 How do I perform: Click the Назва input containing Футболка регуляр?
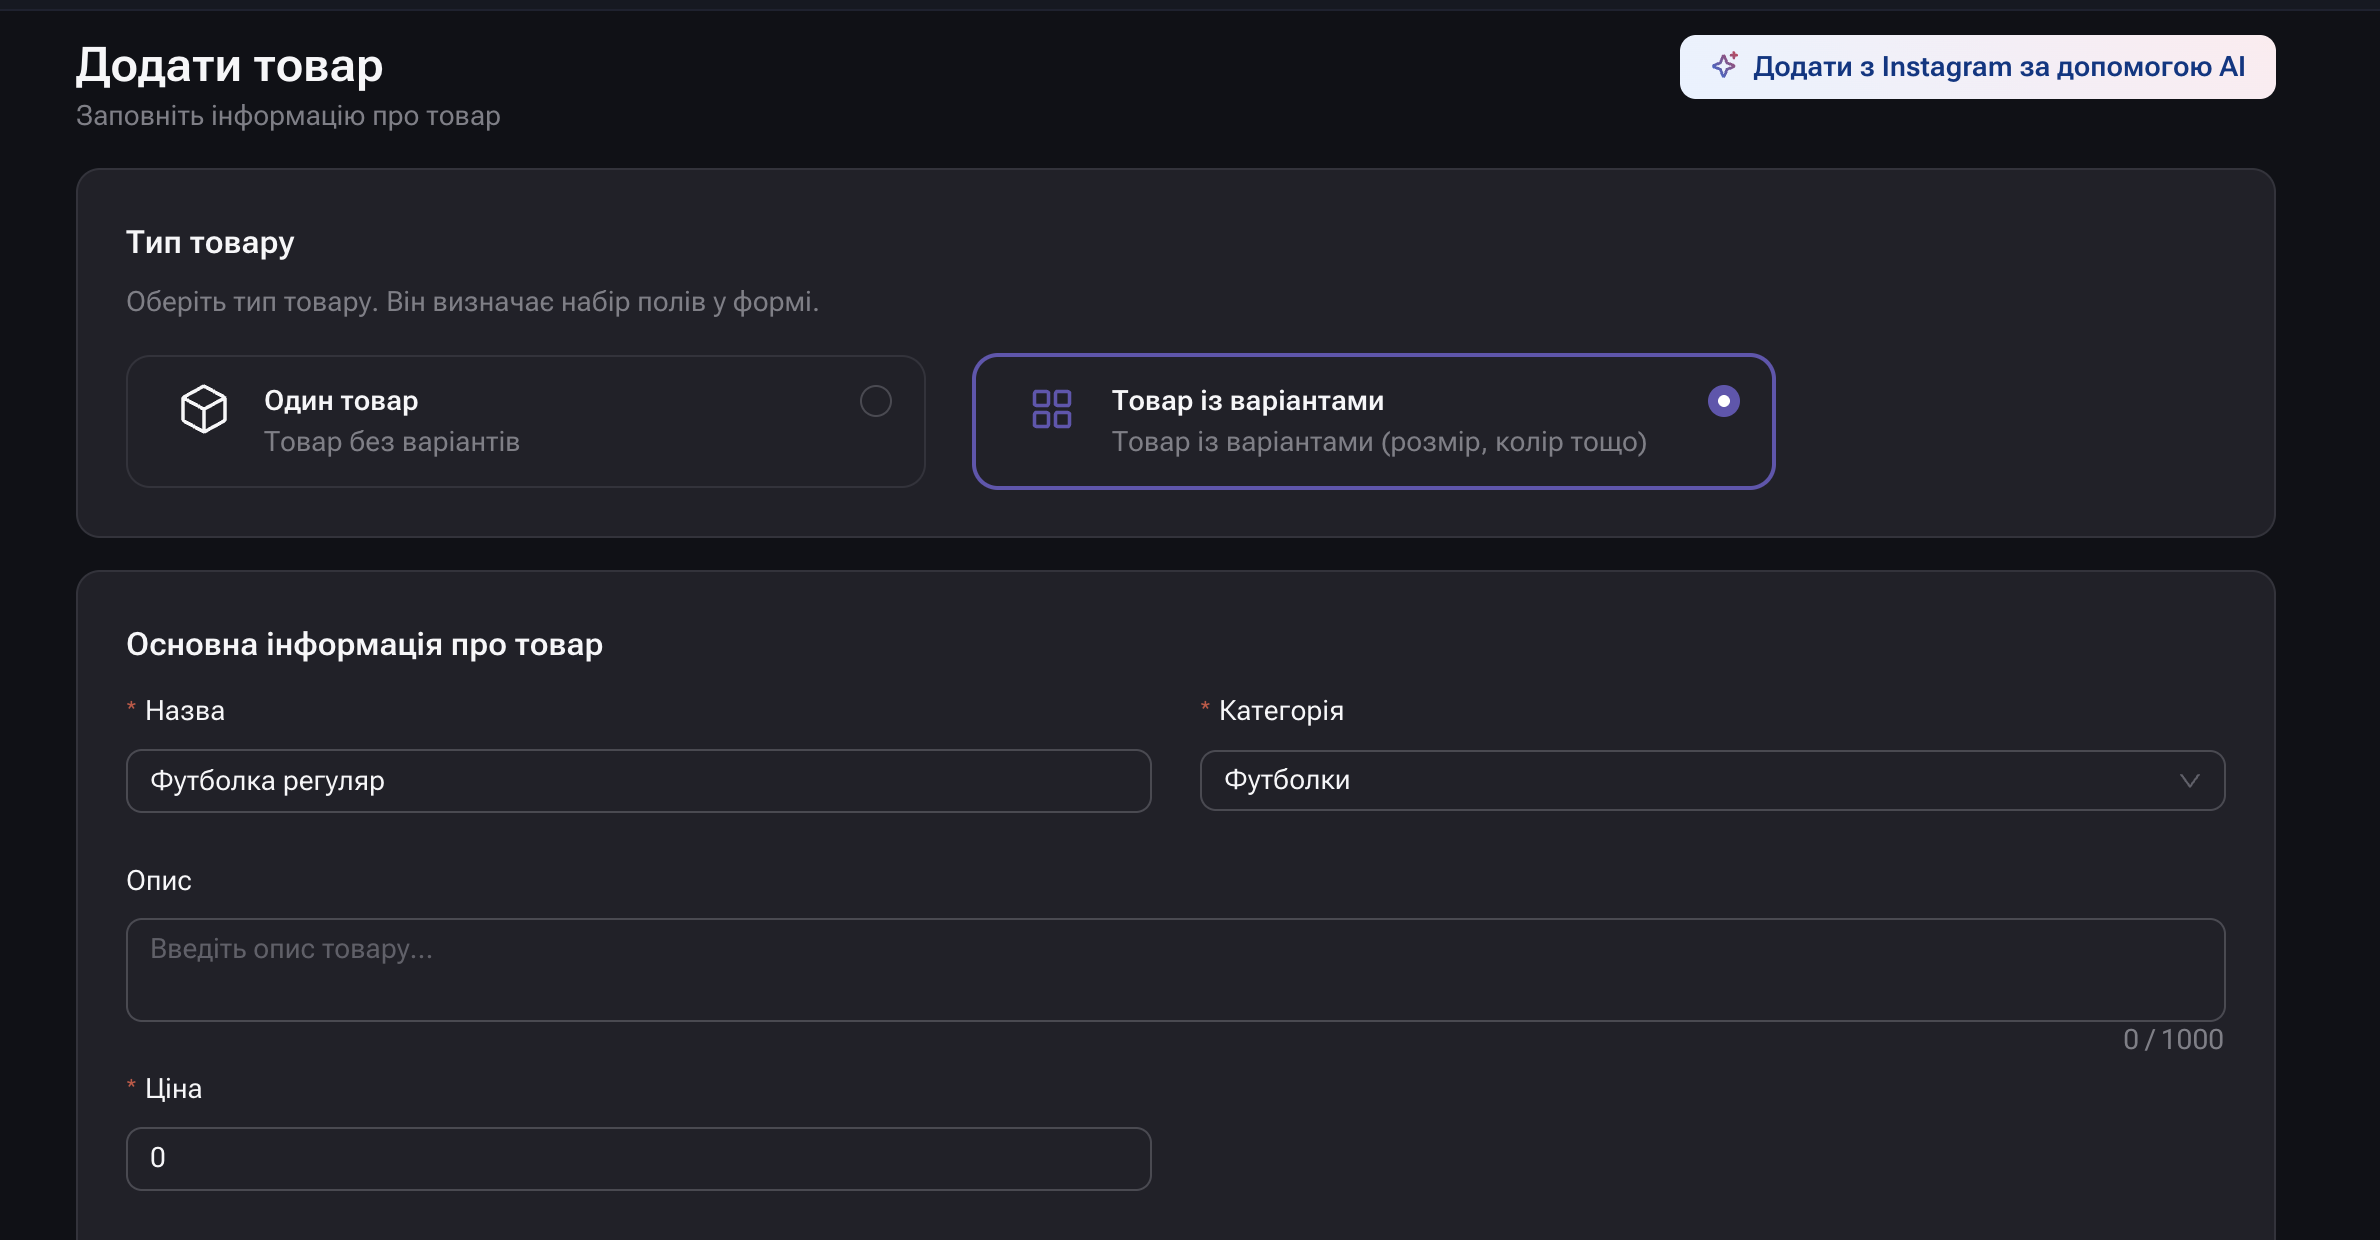coord(638,781)
